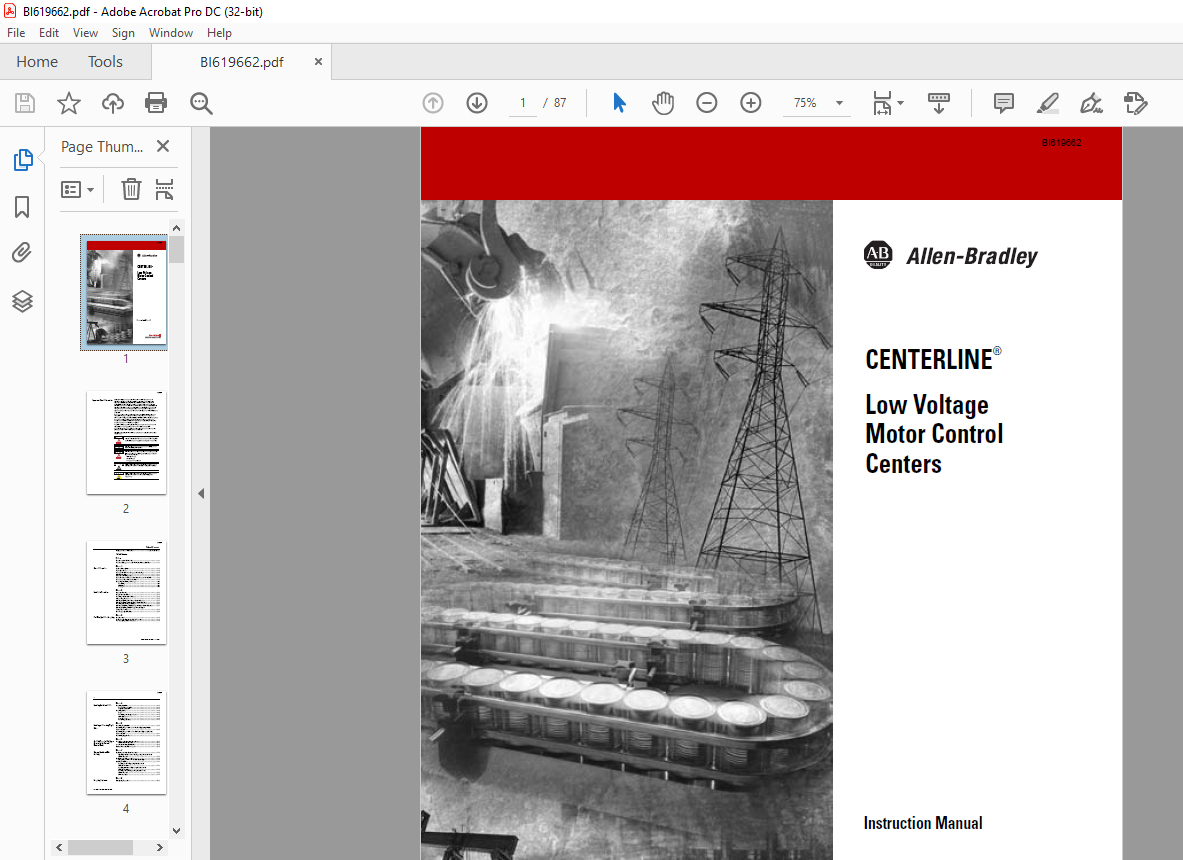Click thumbnail panel scroll down arrow

[177, 831]
